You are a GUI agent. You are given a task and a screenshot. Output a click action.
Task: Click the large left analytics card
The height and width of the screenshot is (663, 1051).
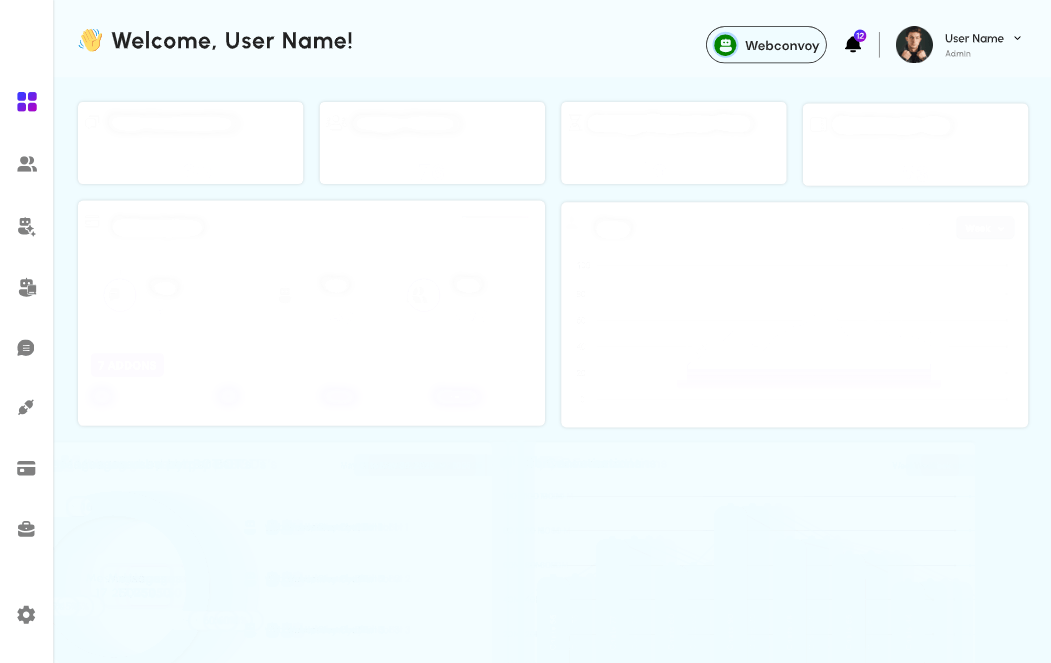311,312
